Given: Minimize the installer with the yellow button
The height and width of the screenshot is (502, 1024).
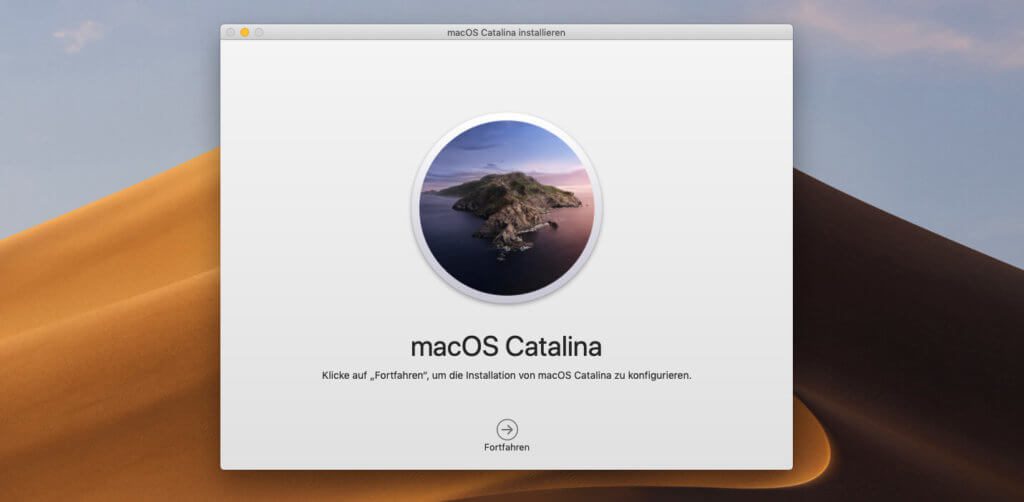Looking at the screenshot, I should tap(245, 33).
